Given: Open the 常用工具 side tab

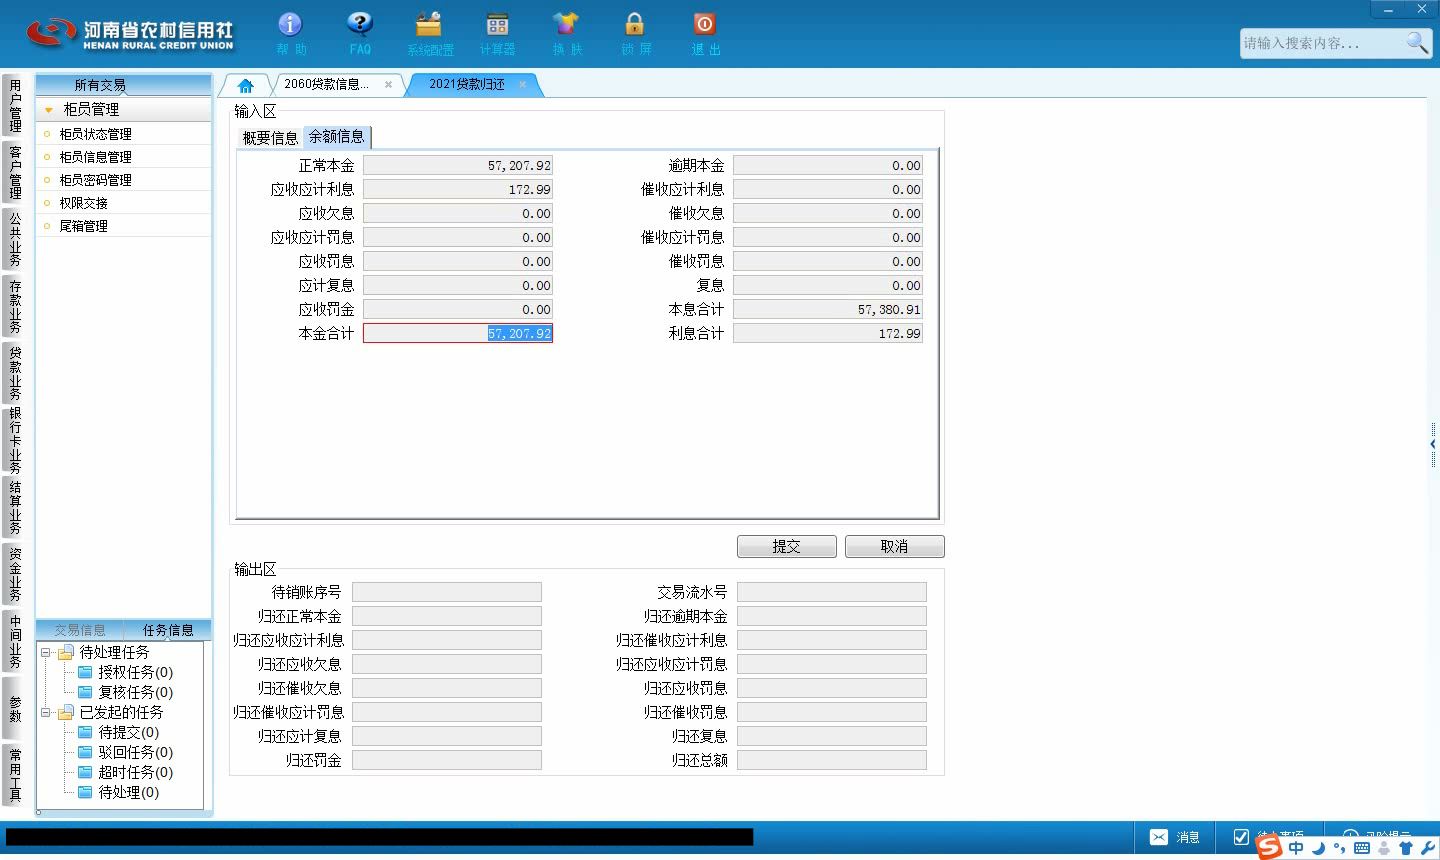Looking at the screenshot, I should point(14,774).
